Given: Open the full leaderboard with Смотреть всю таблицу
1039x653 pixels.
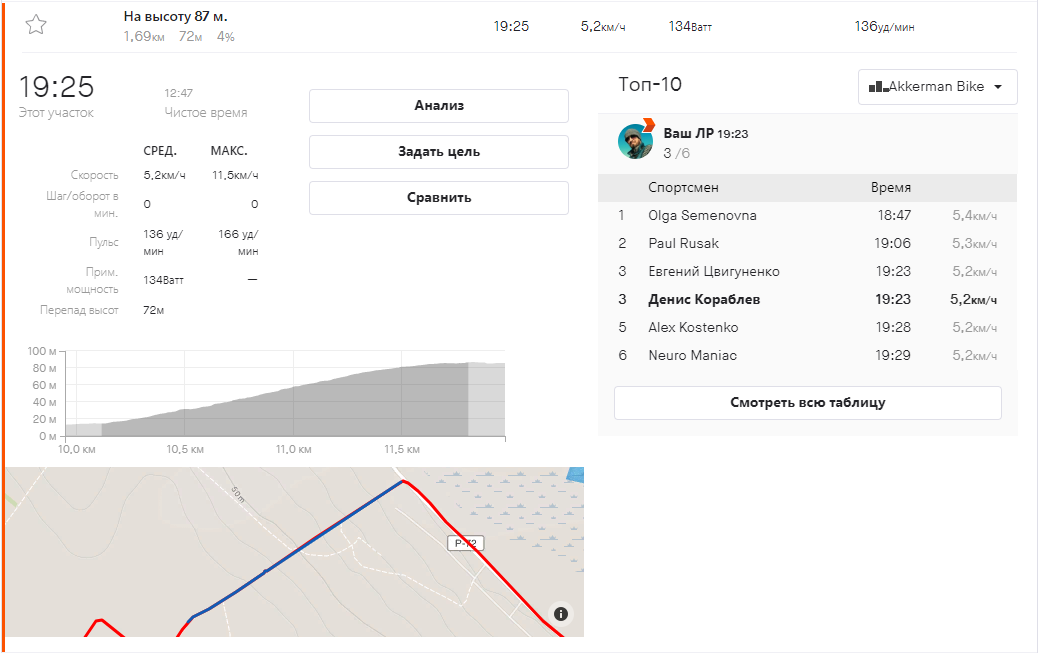Looking at the screenshot, I should (x=807, y=403).
